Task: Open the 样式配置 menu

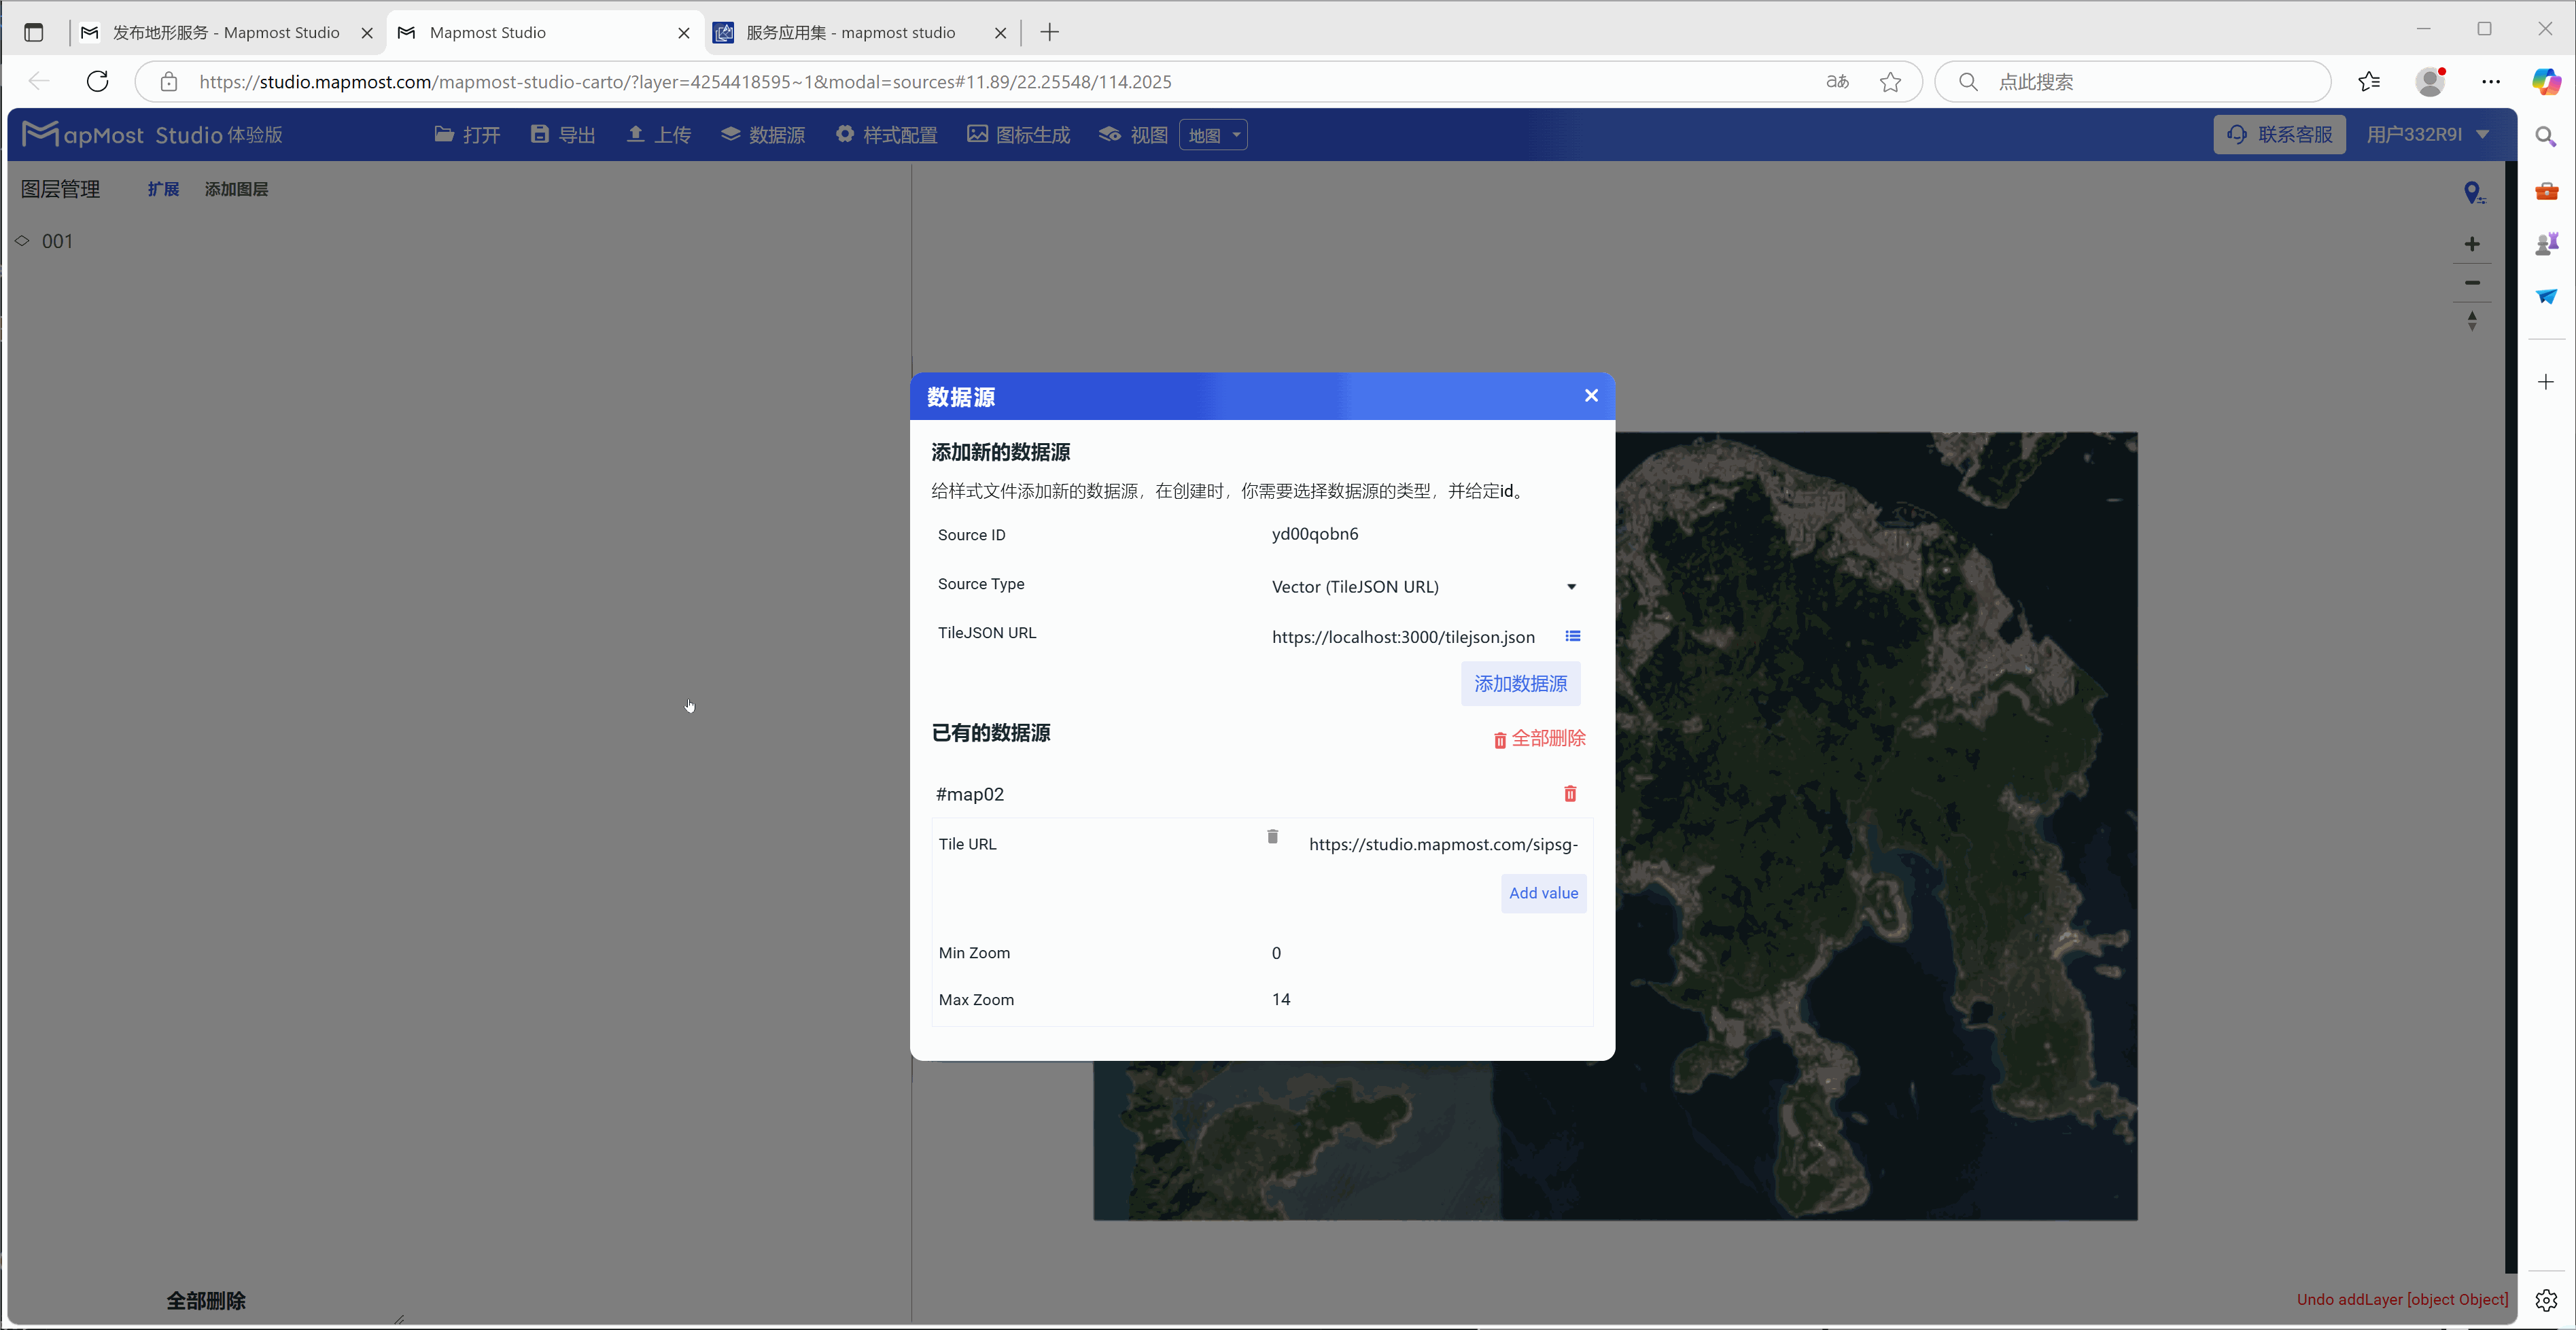Action: pos(886,135)
